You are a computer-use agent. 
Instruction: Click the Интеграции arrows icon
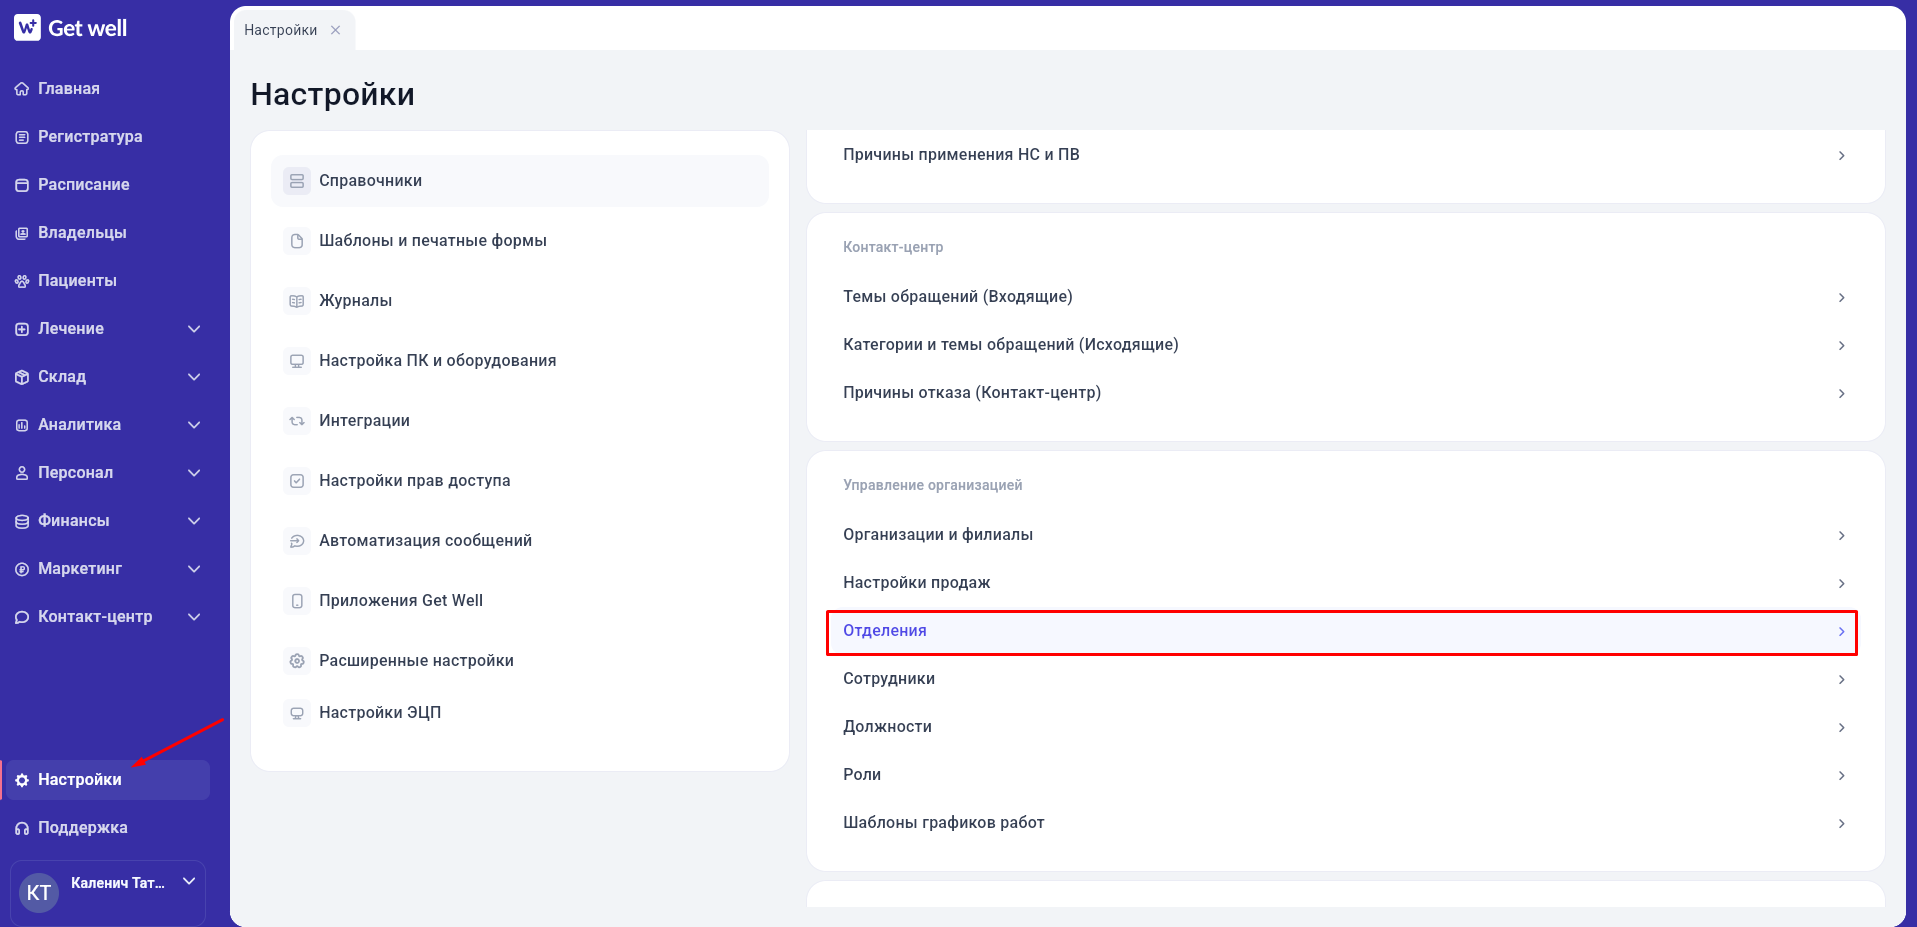pyautogui.click(x=297, y=421)
